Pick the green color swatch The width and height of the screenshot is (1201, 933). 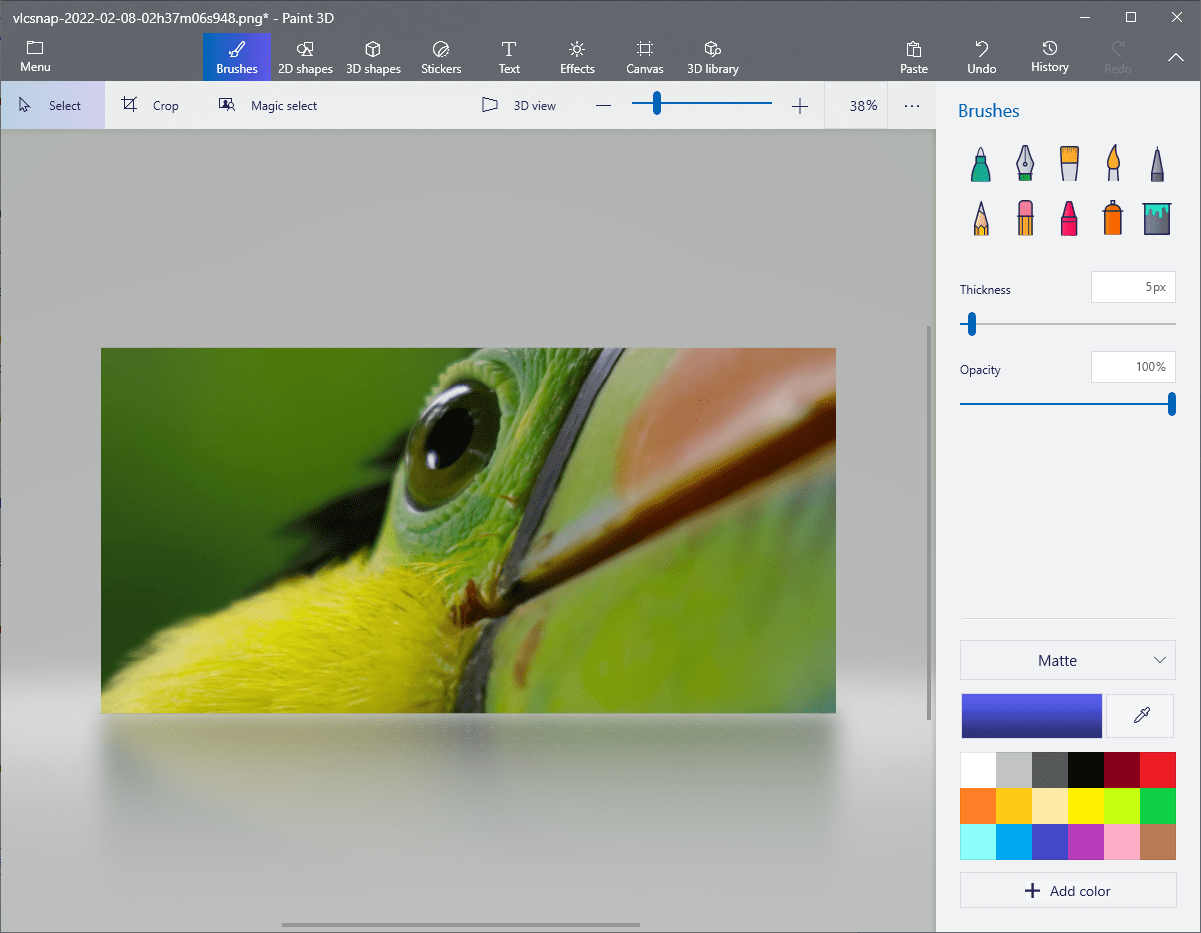[1158, 806]
